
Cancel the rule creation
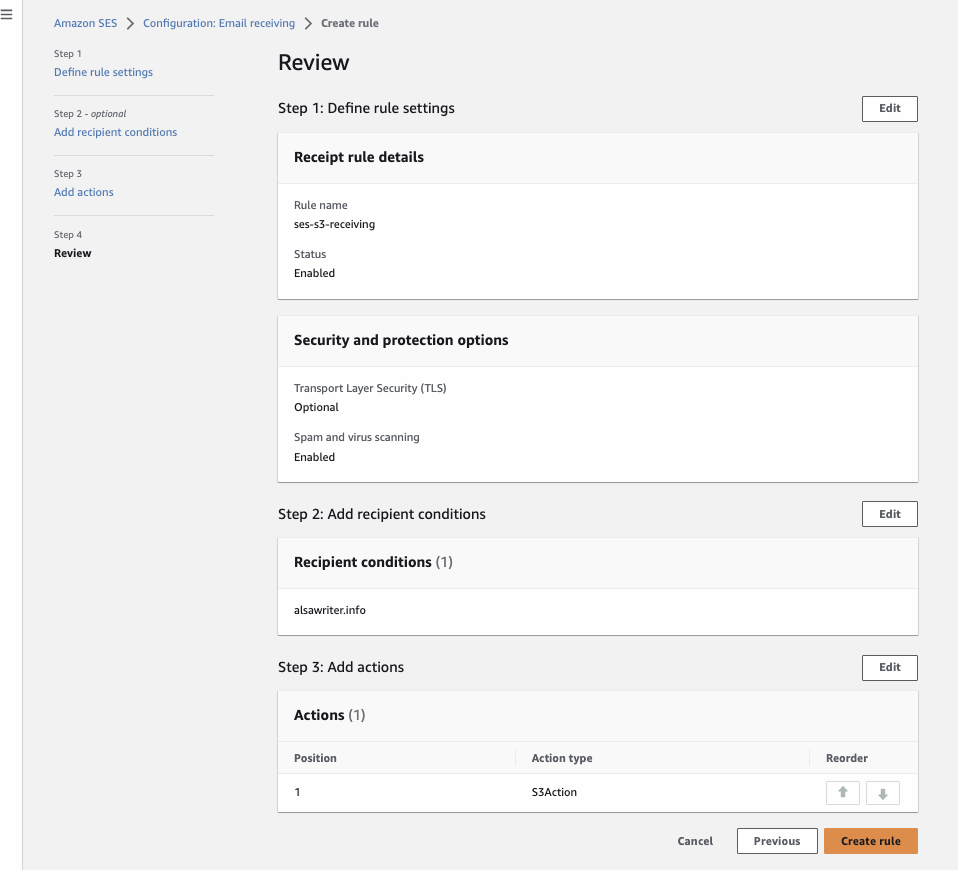(694, 841)
